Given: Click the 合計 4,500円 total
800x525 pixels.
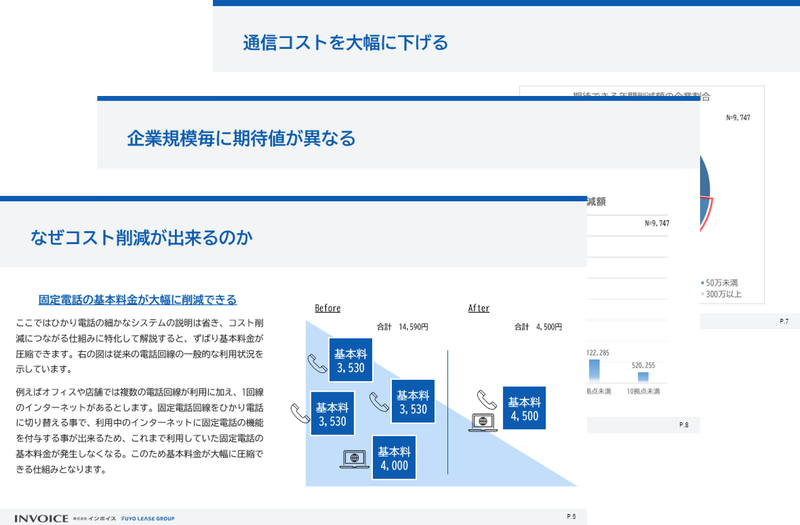Looking at the screenshot, I should (538, 327).
